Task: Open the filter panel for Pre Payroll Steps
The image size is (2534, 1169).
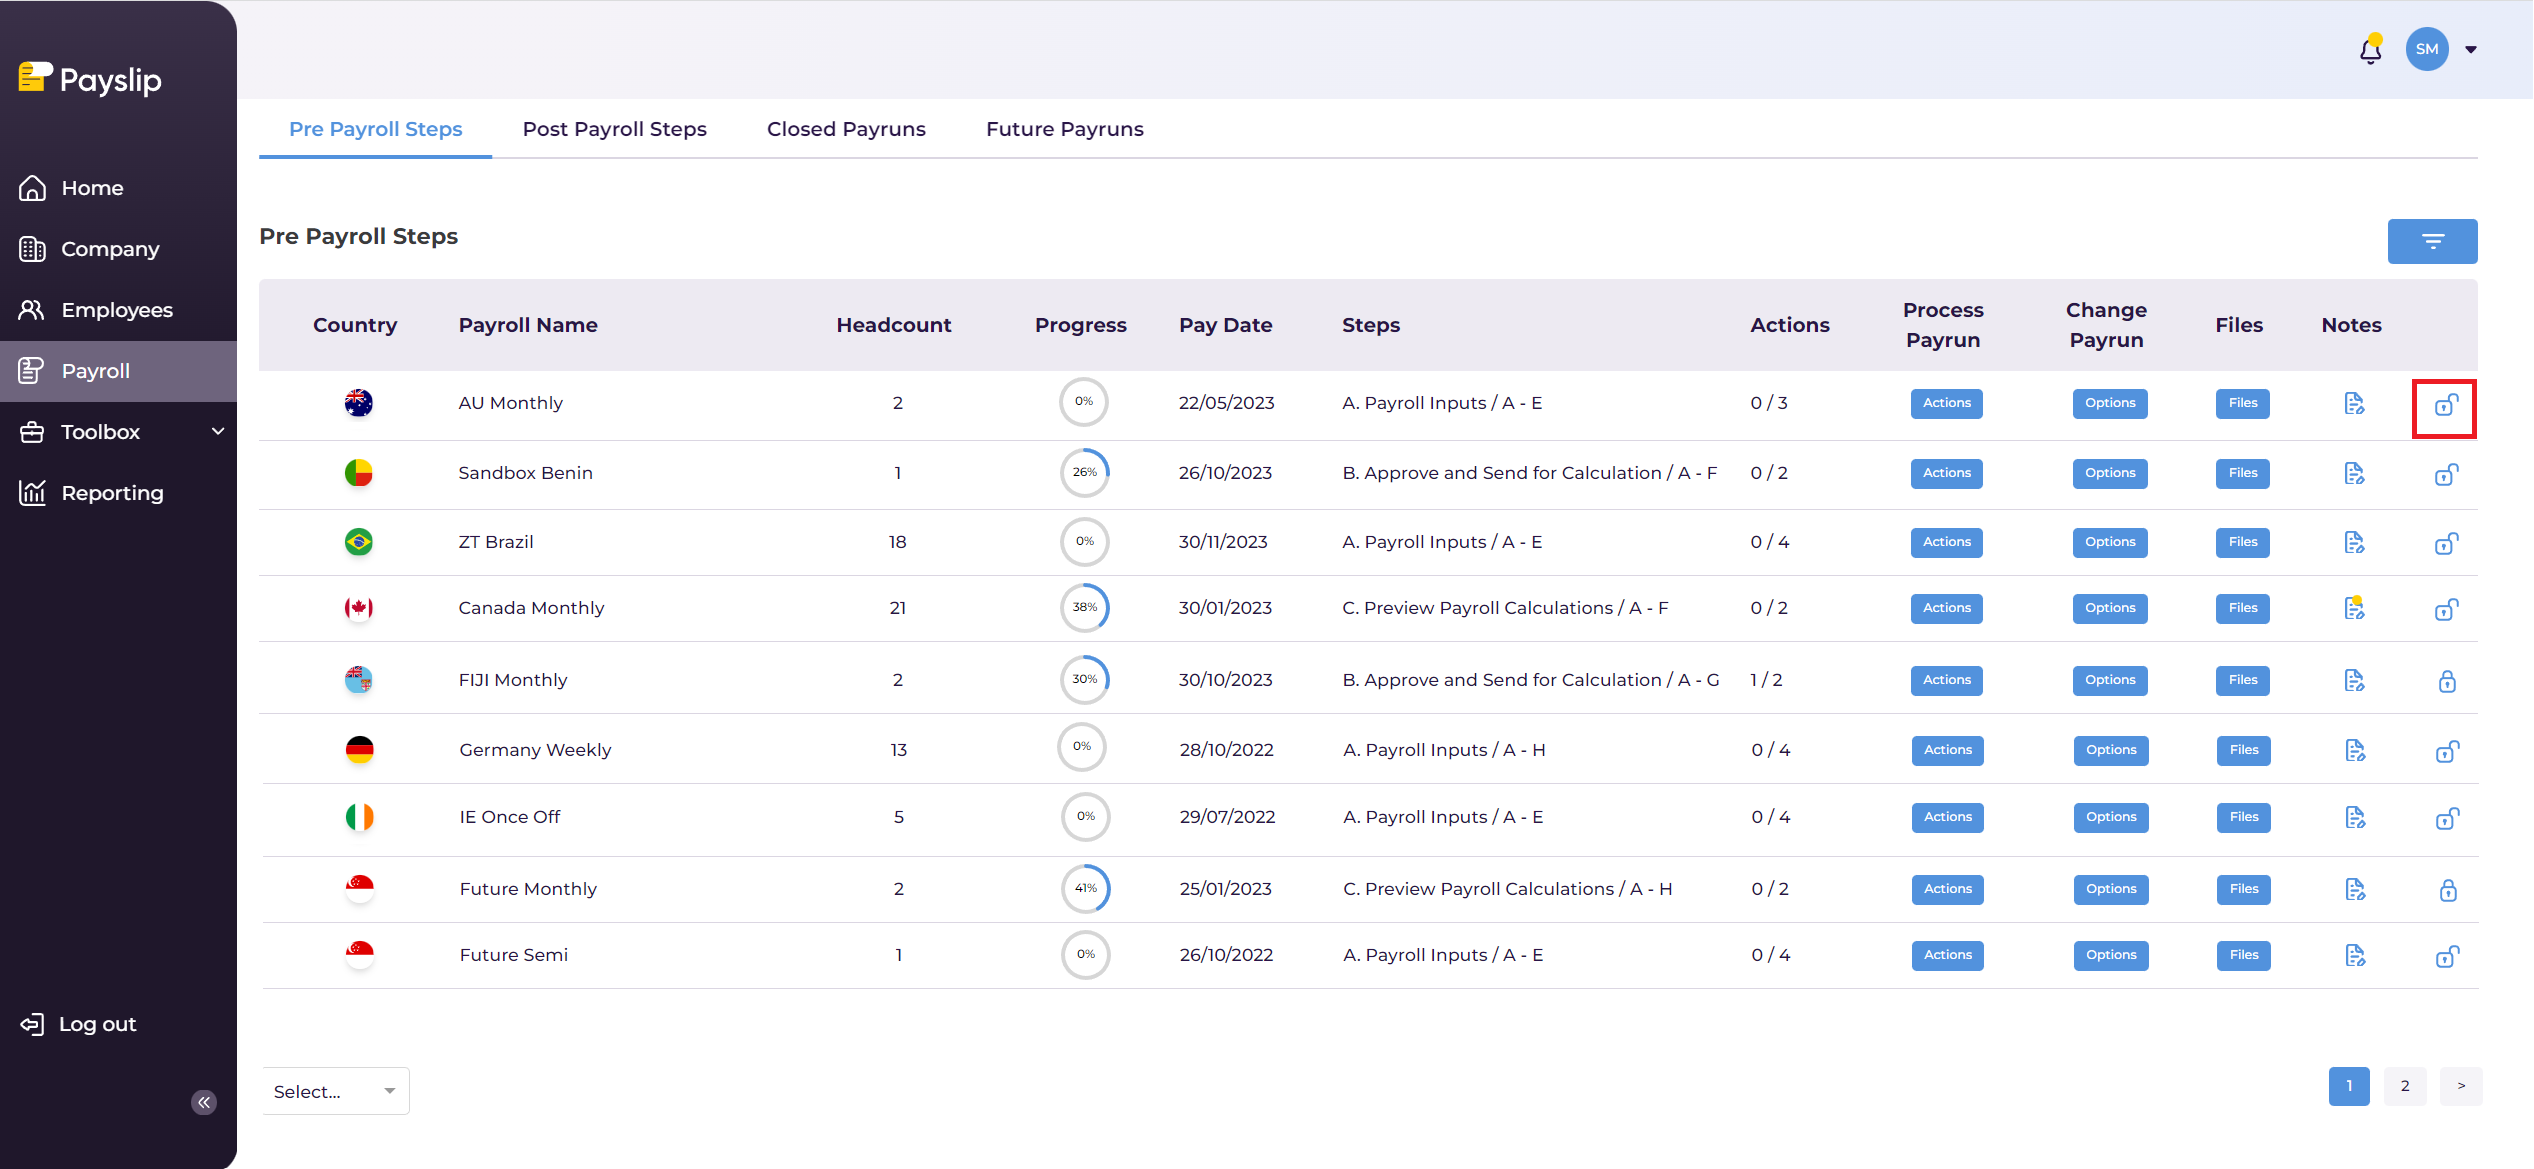Action: coord(2432,241)
